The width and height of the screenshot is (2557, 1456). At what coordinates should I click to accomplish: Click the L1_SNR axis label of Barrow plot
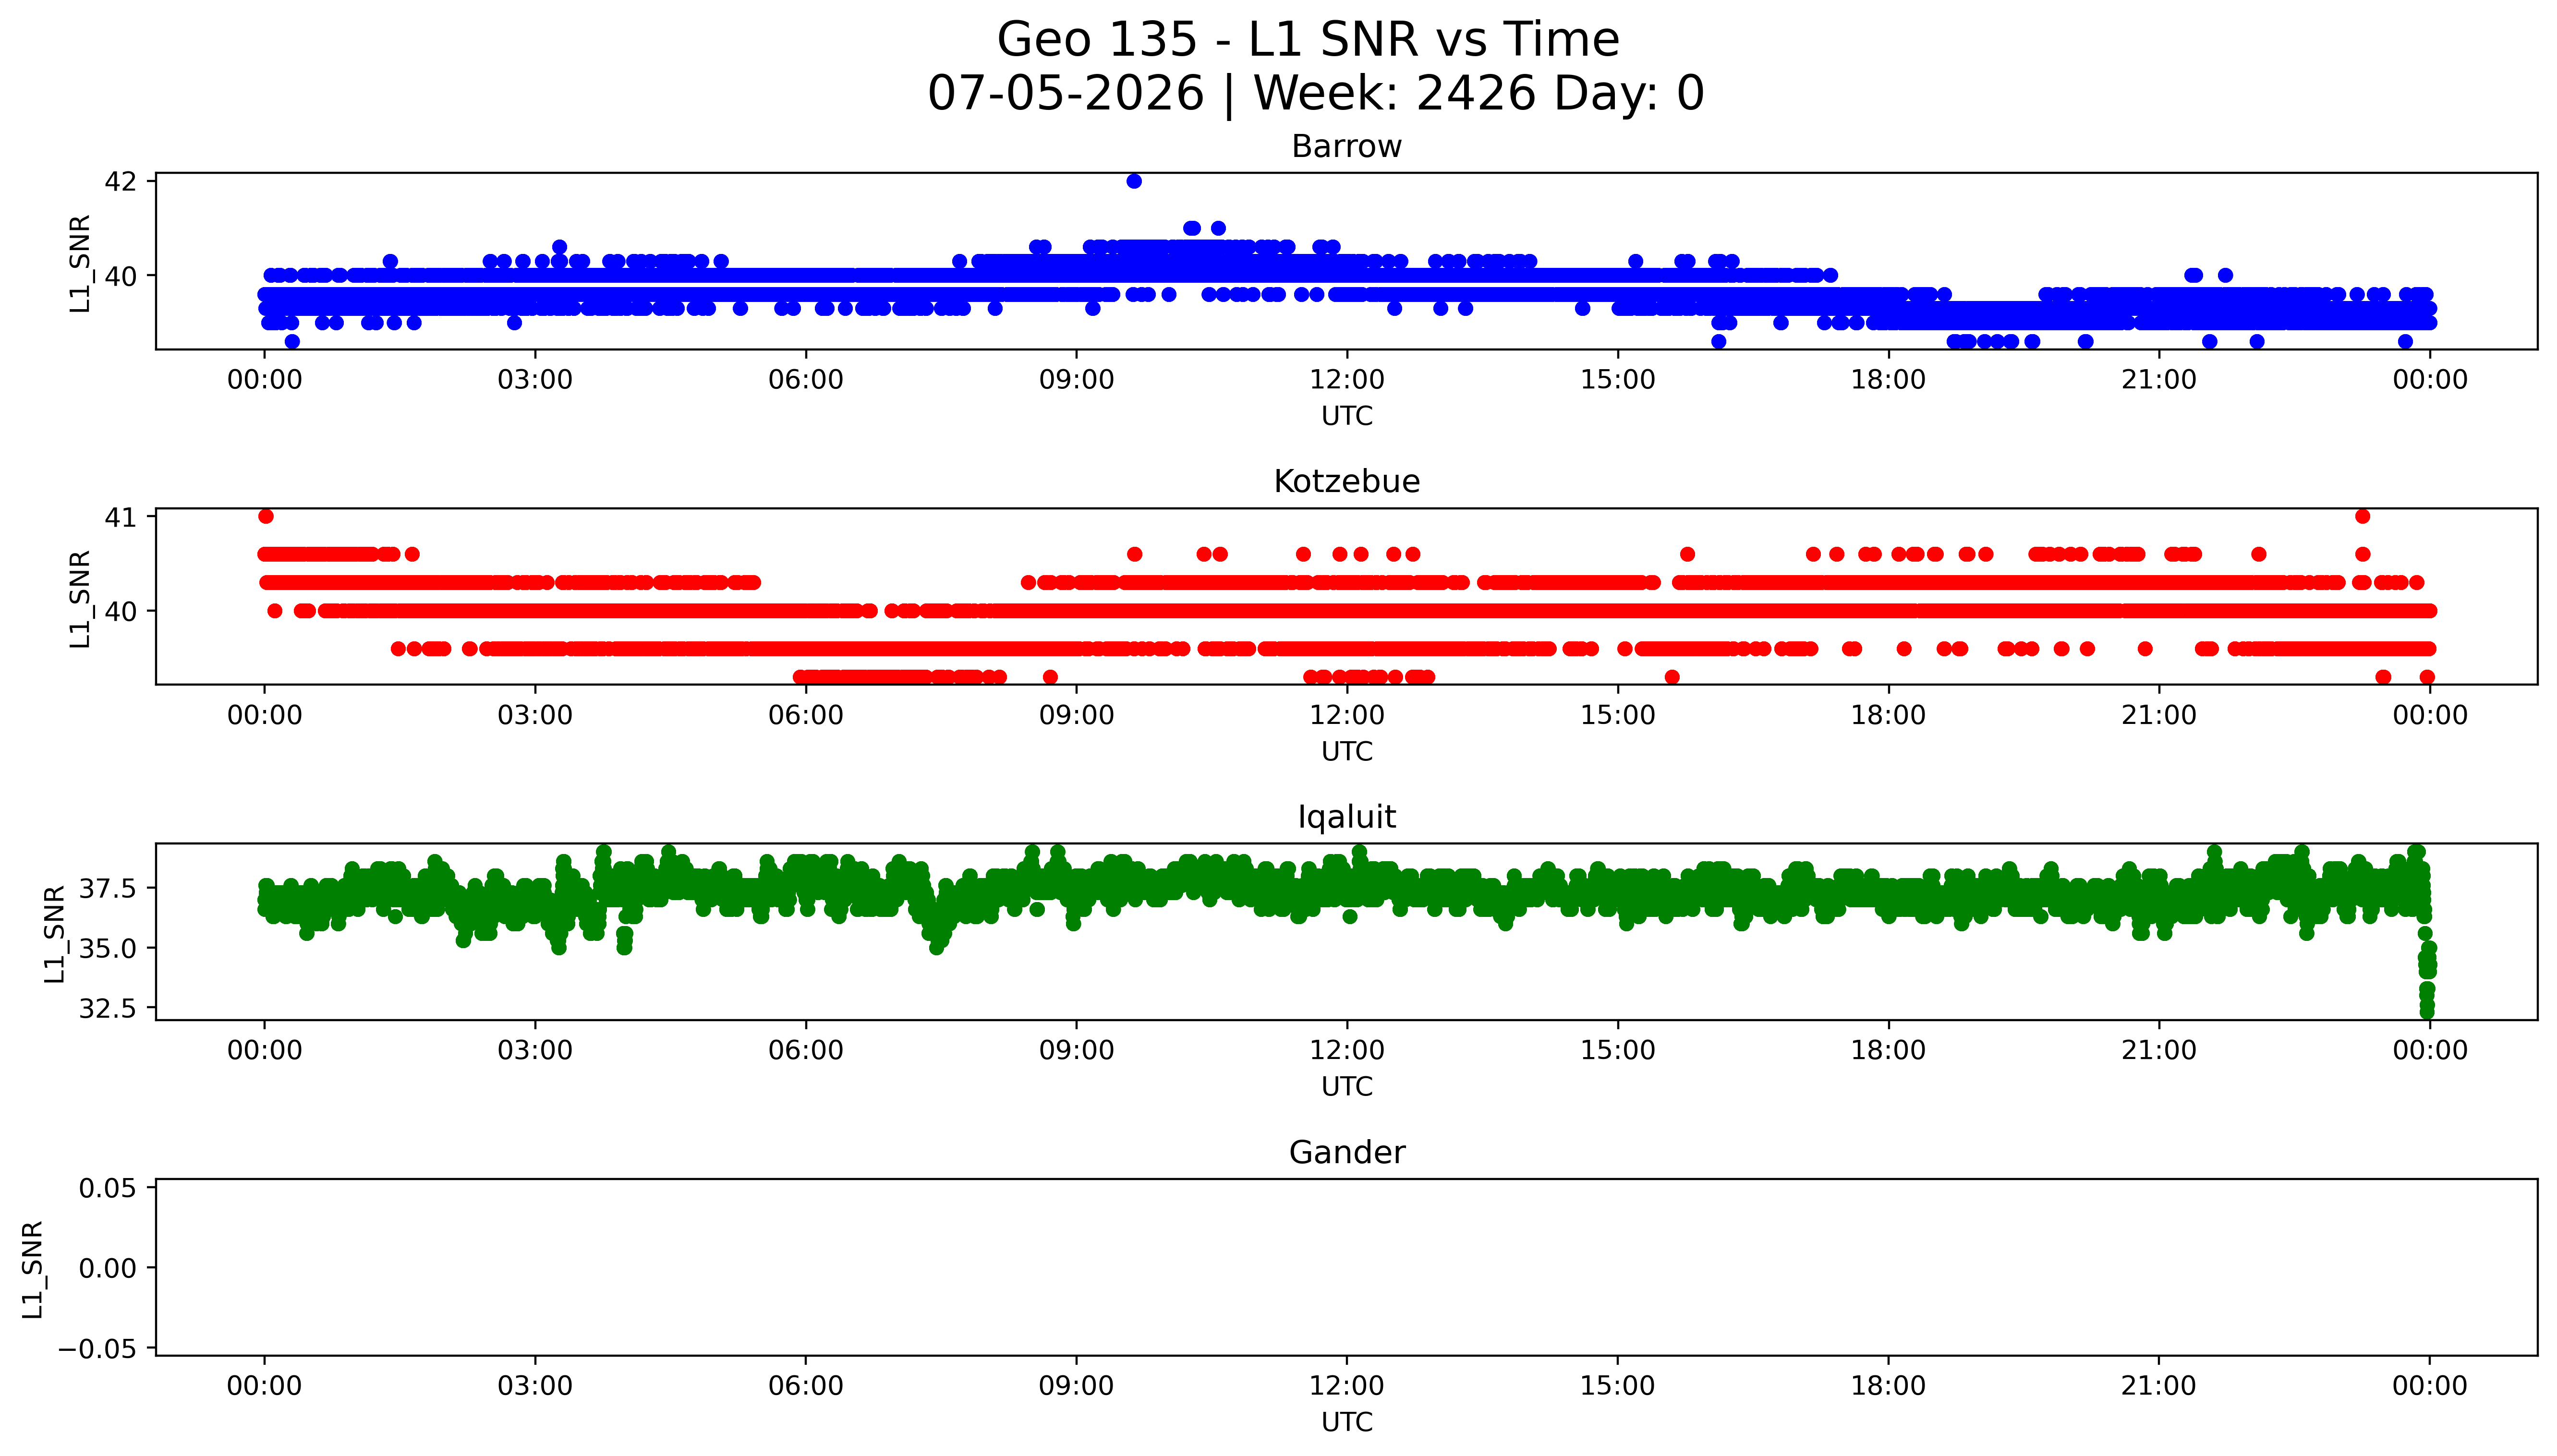(x=80, y=263)
